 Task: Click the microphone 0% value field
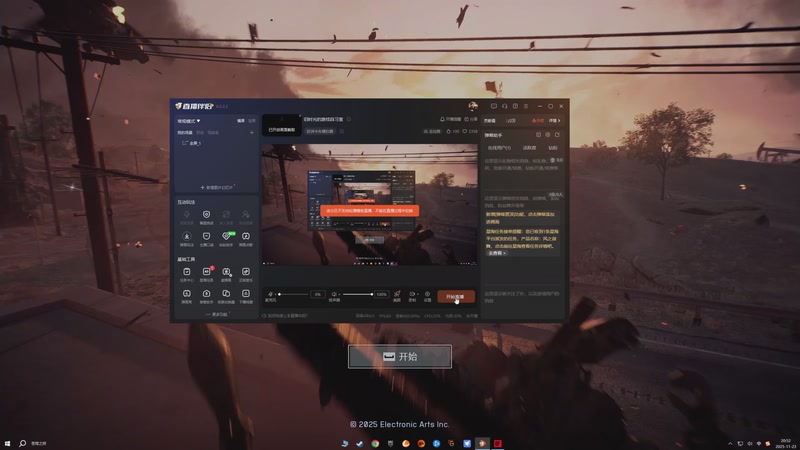317,294
